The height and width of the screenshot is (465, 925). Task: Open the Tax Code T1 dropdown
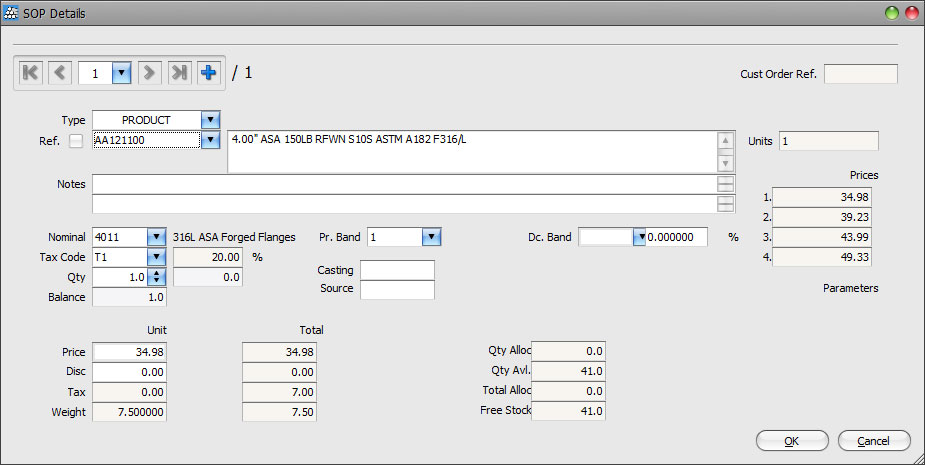(x=156, y=257)
